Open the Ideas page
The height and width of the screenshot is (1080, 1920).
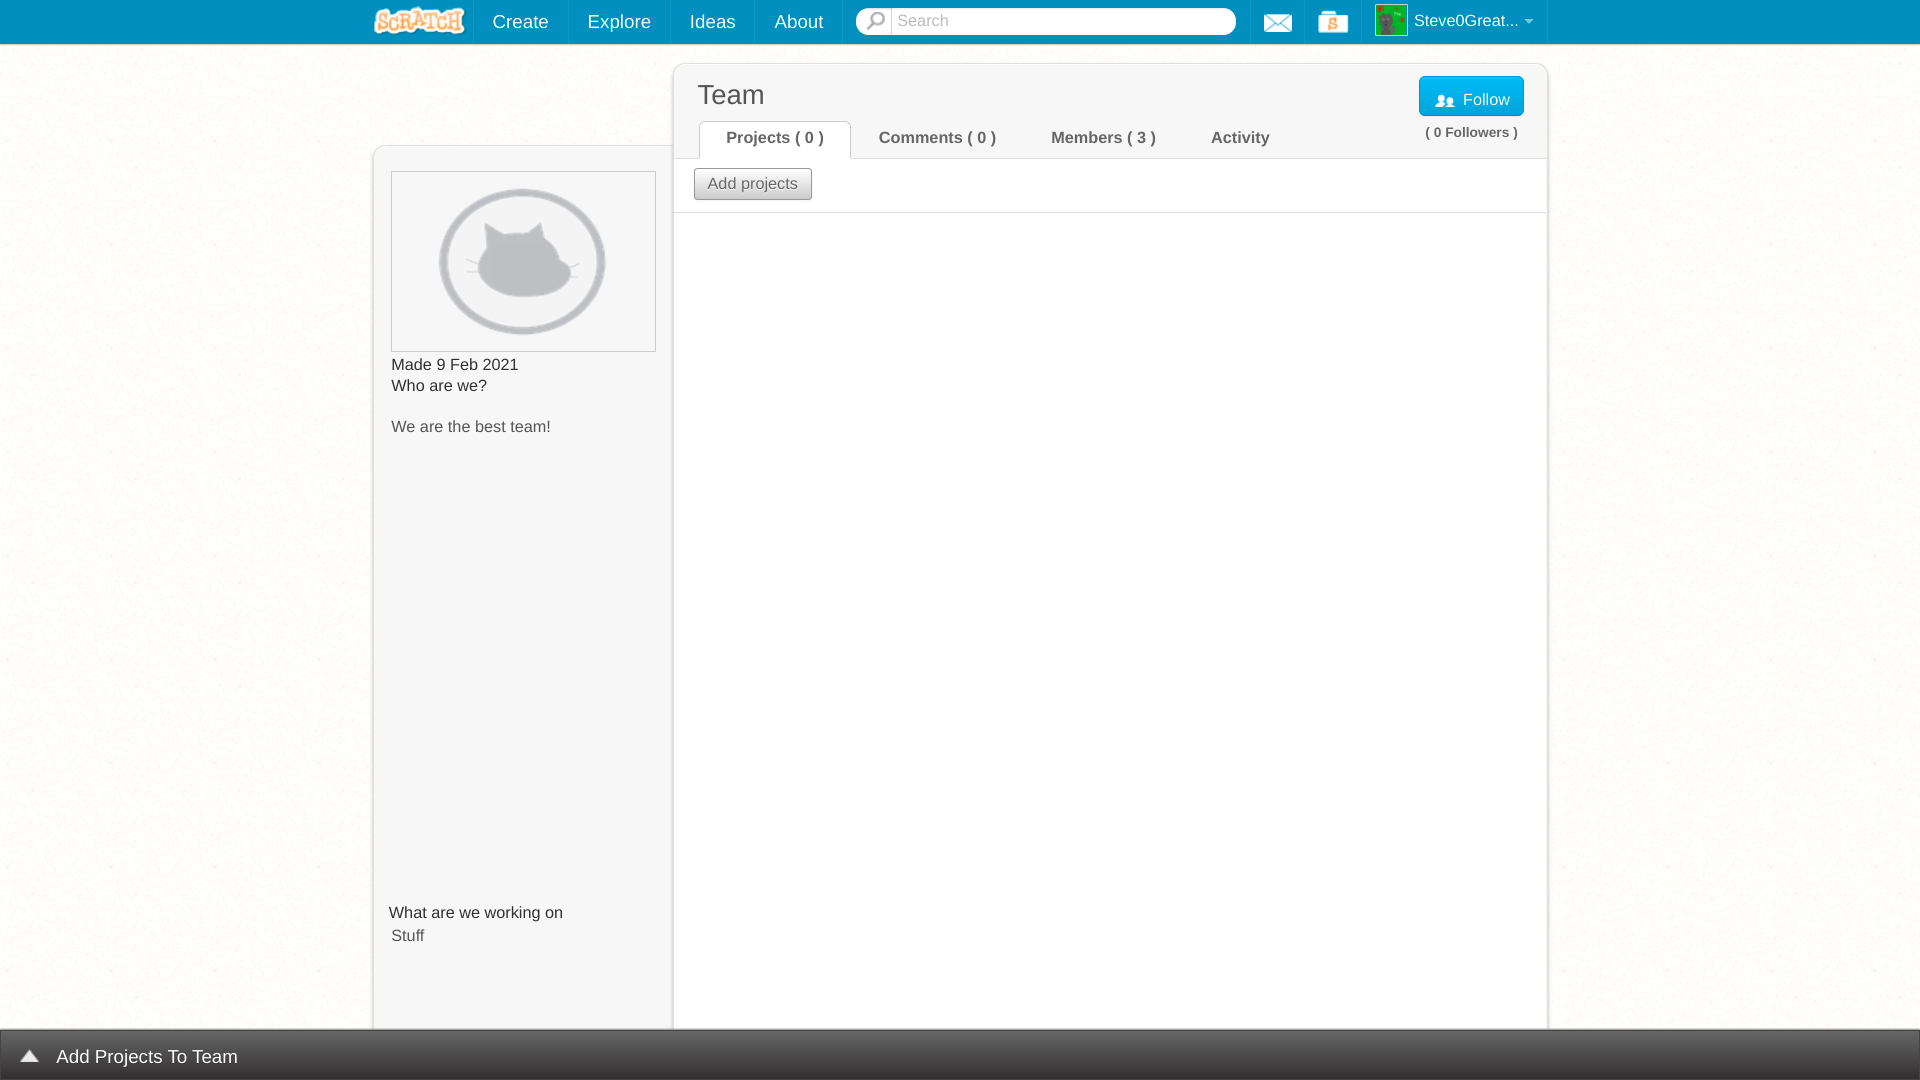click(x=712, y=22)
